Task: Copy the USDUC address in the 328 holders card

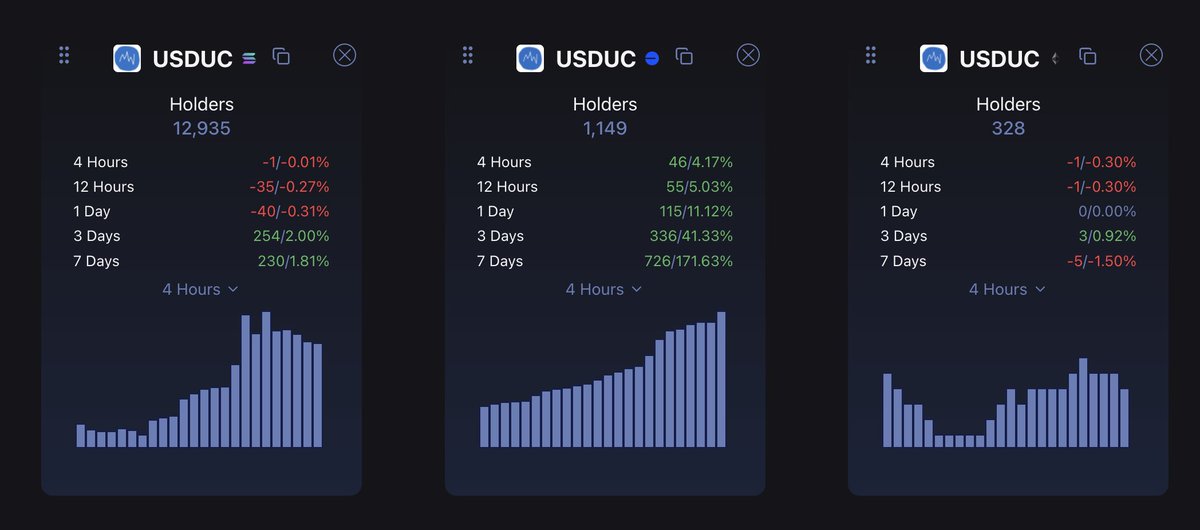Action: (1088, 57)
